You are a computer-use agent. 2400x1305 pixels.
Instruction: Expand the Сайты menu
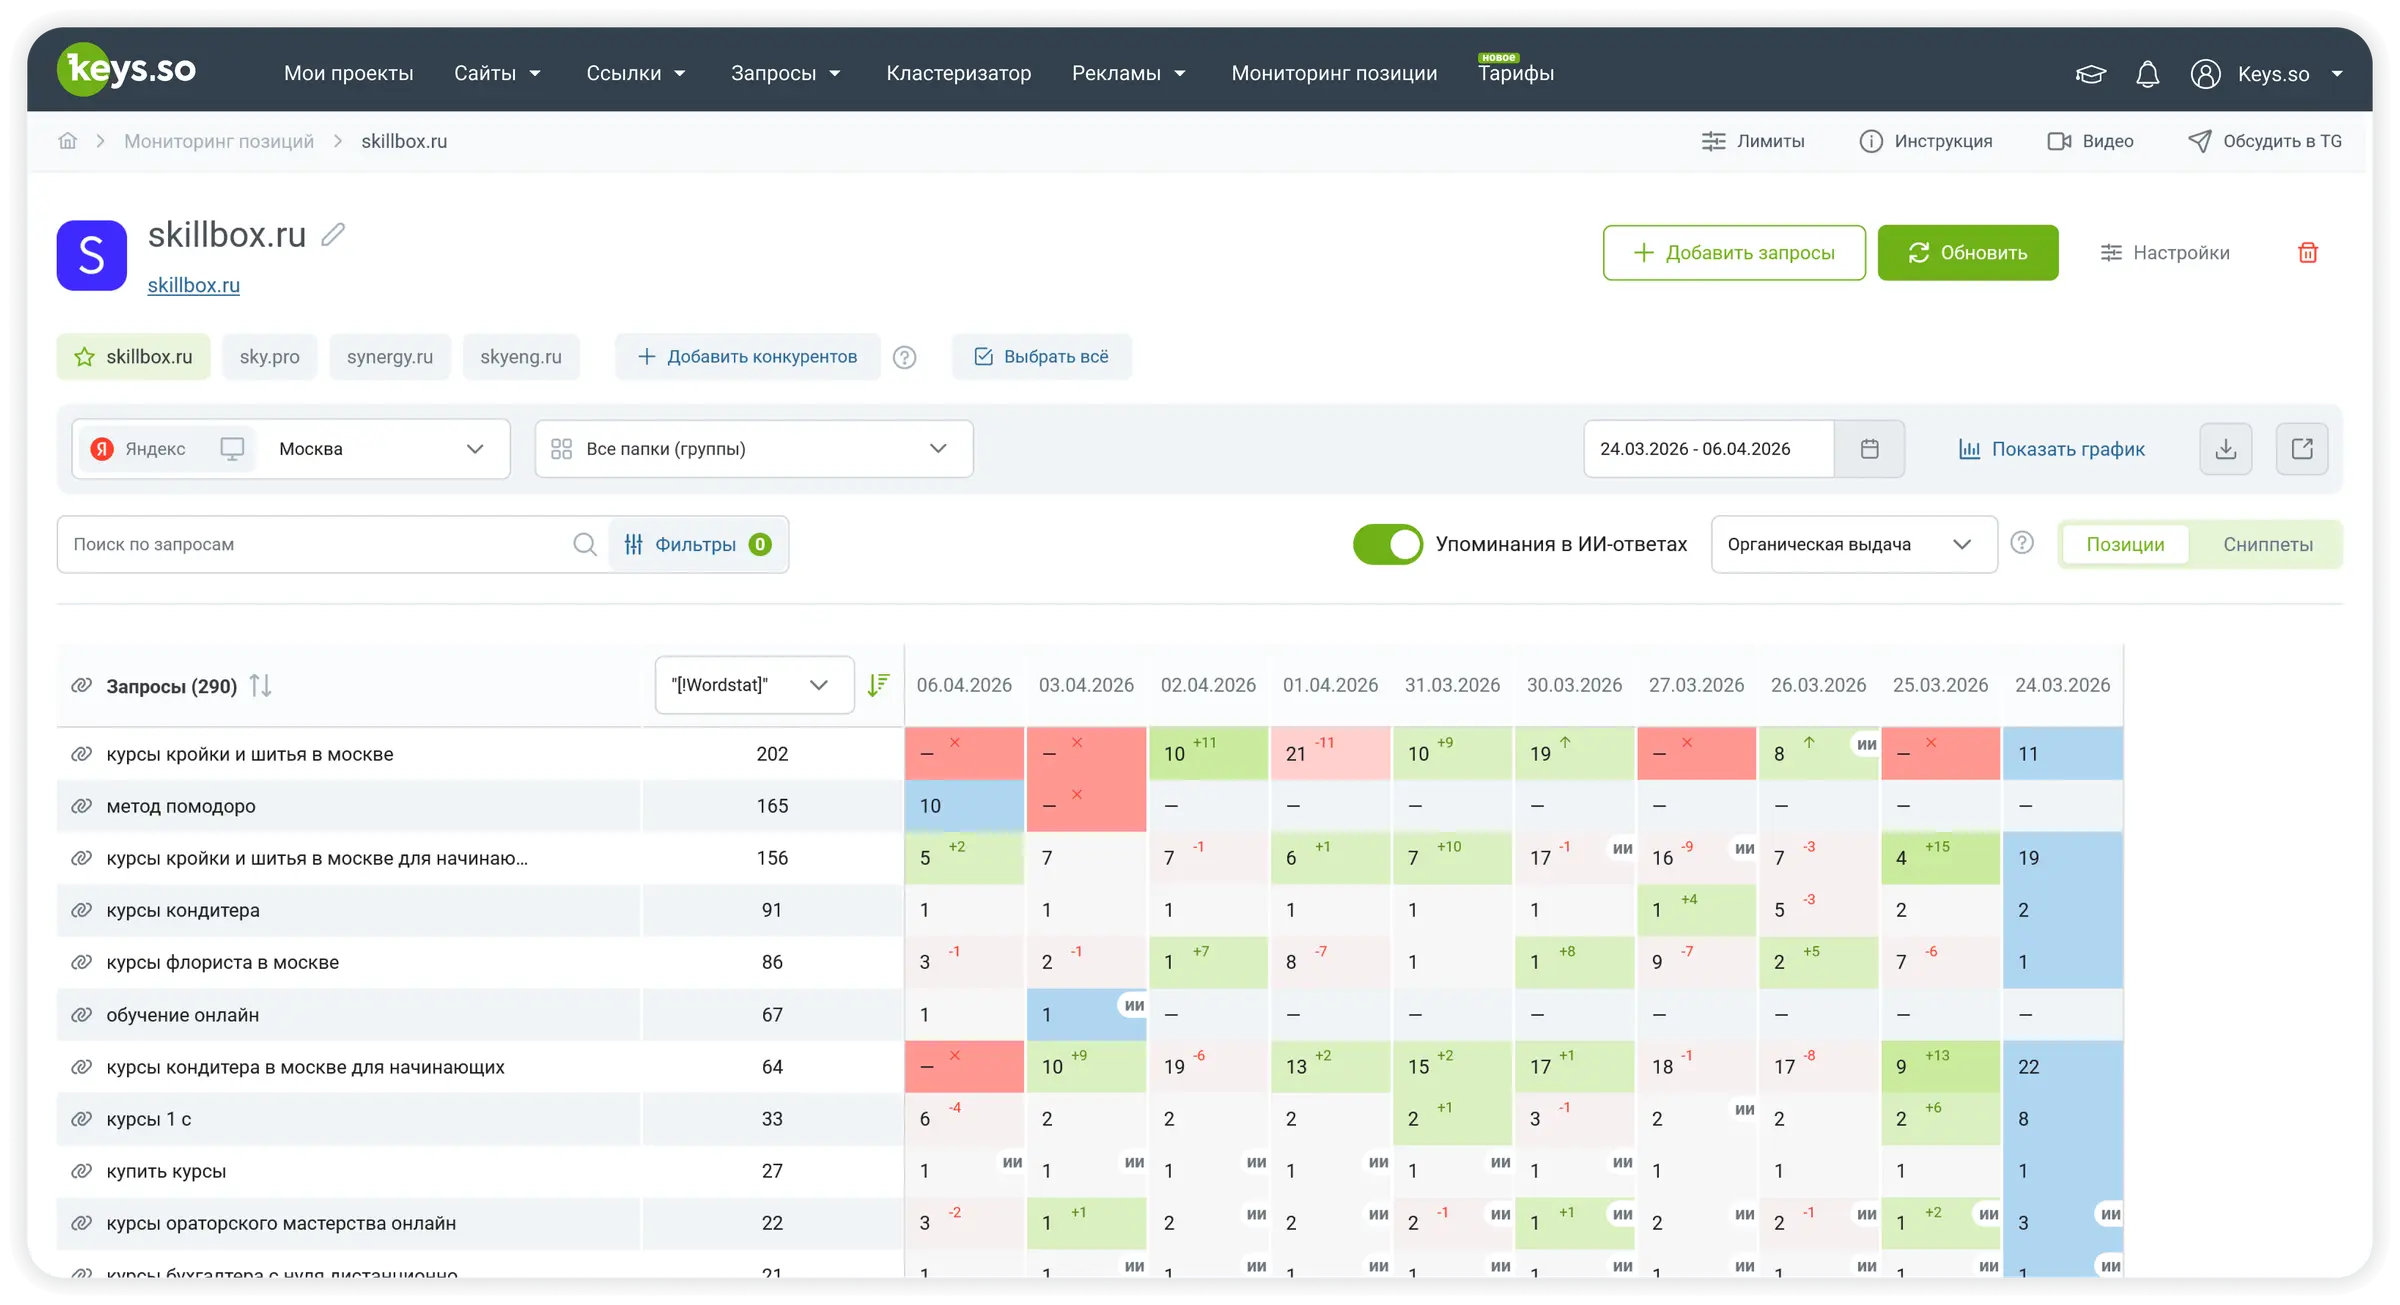coord(497,73)
